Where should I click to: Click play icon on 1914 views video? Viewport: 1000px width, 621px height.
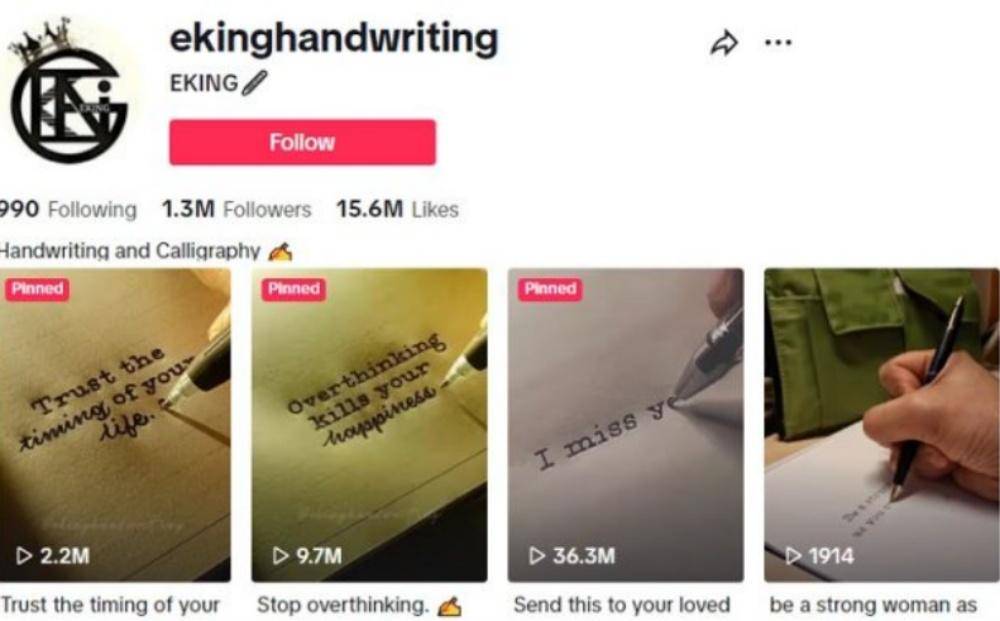point(793,555)
